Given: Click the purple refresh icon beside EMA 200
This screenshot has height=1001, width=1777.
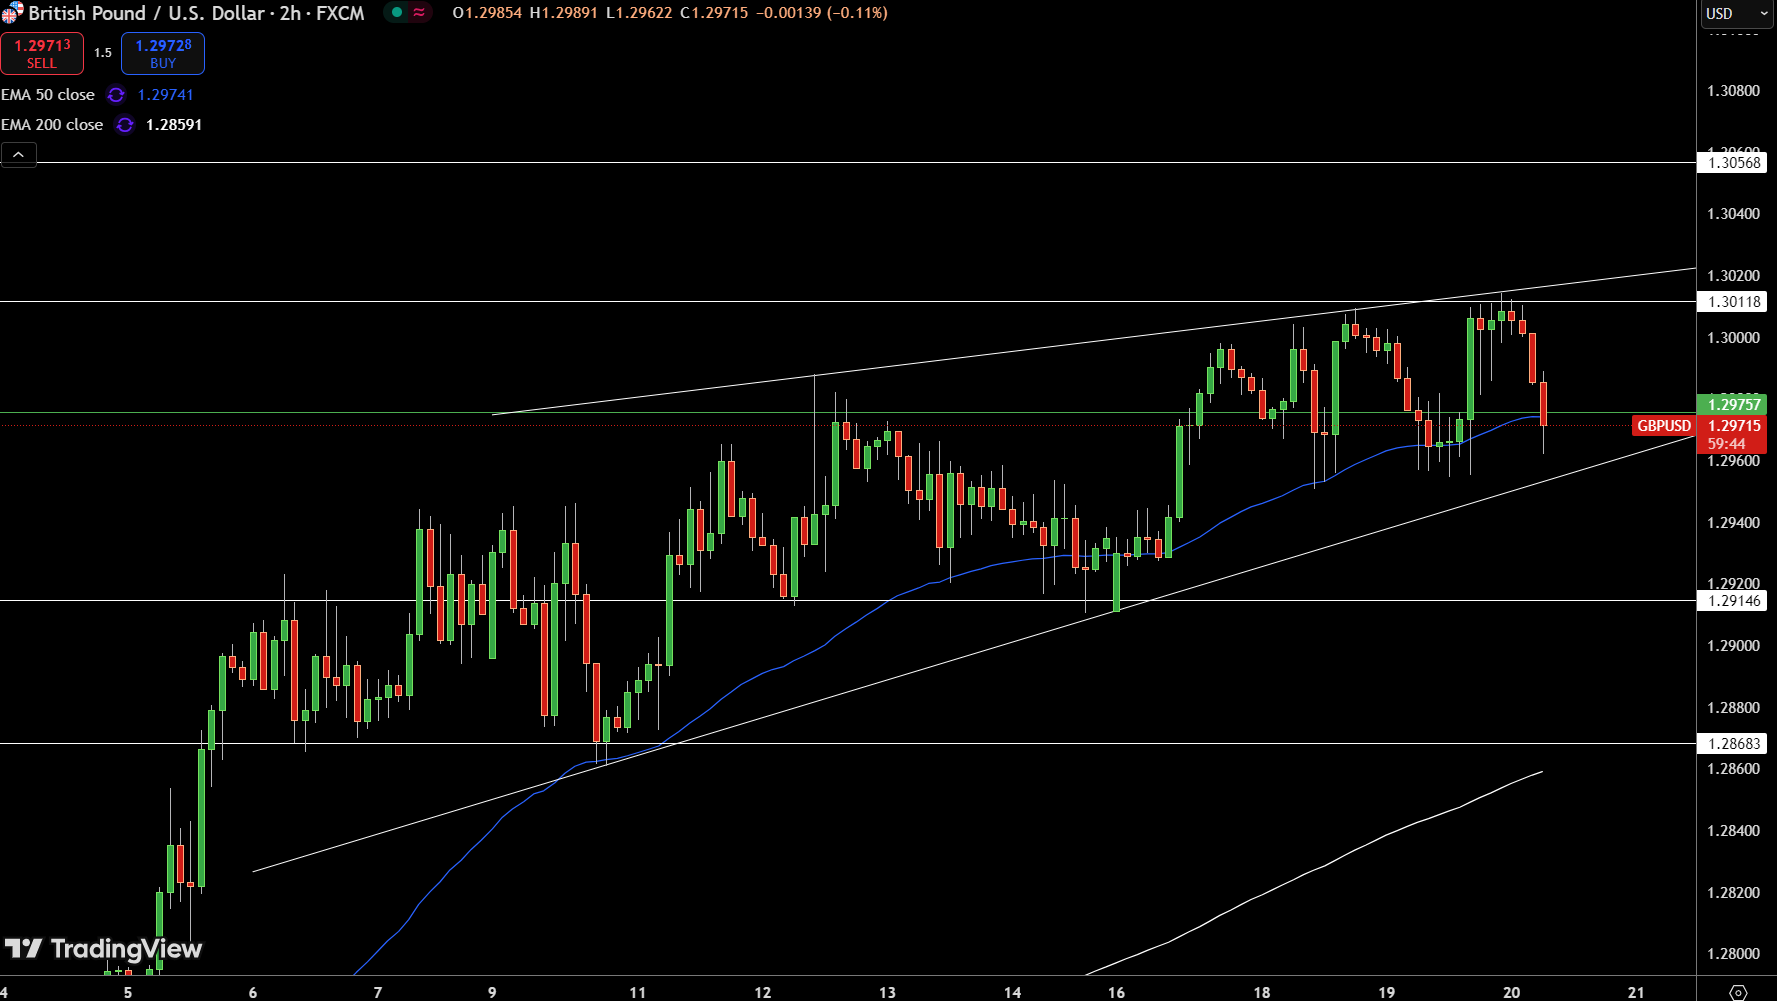Looking at the screenshot, I should coord(125,125).
